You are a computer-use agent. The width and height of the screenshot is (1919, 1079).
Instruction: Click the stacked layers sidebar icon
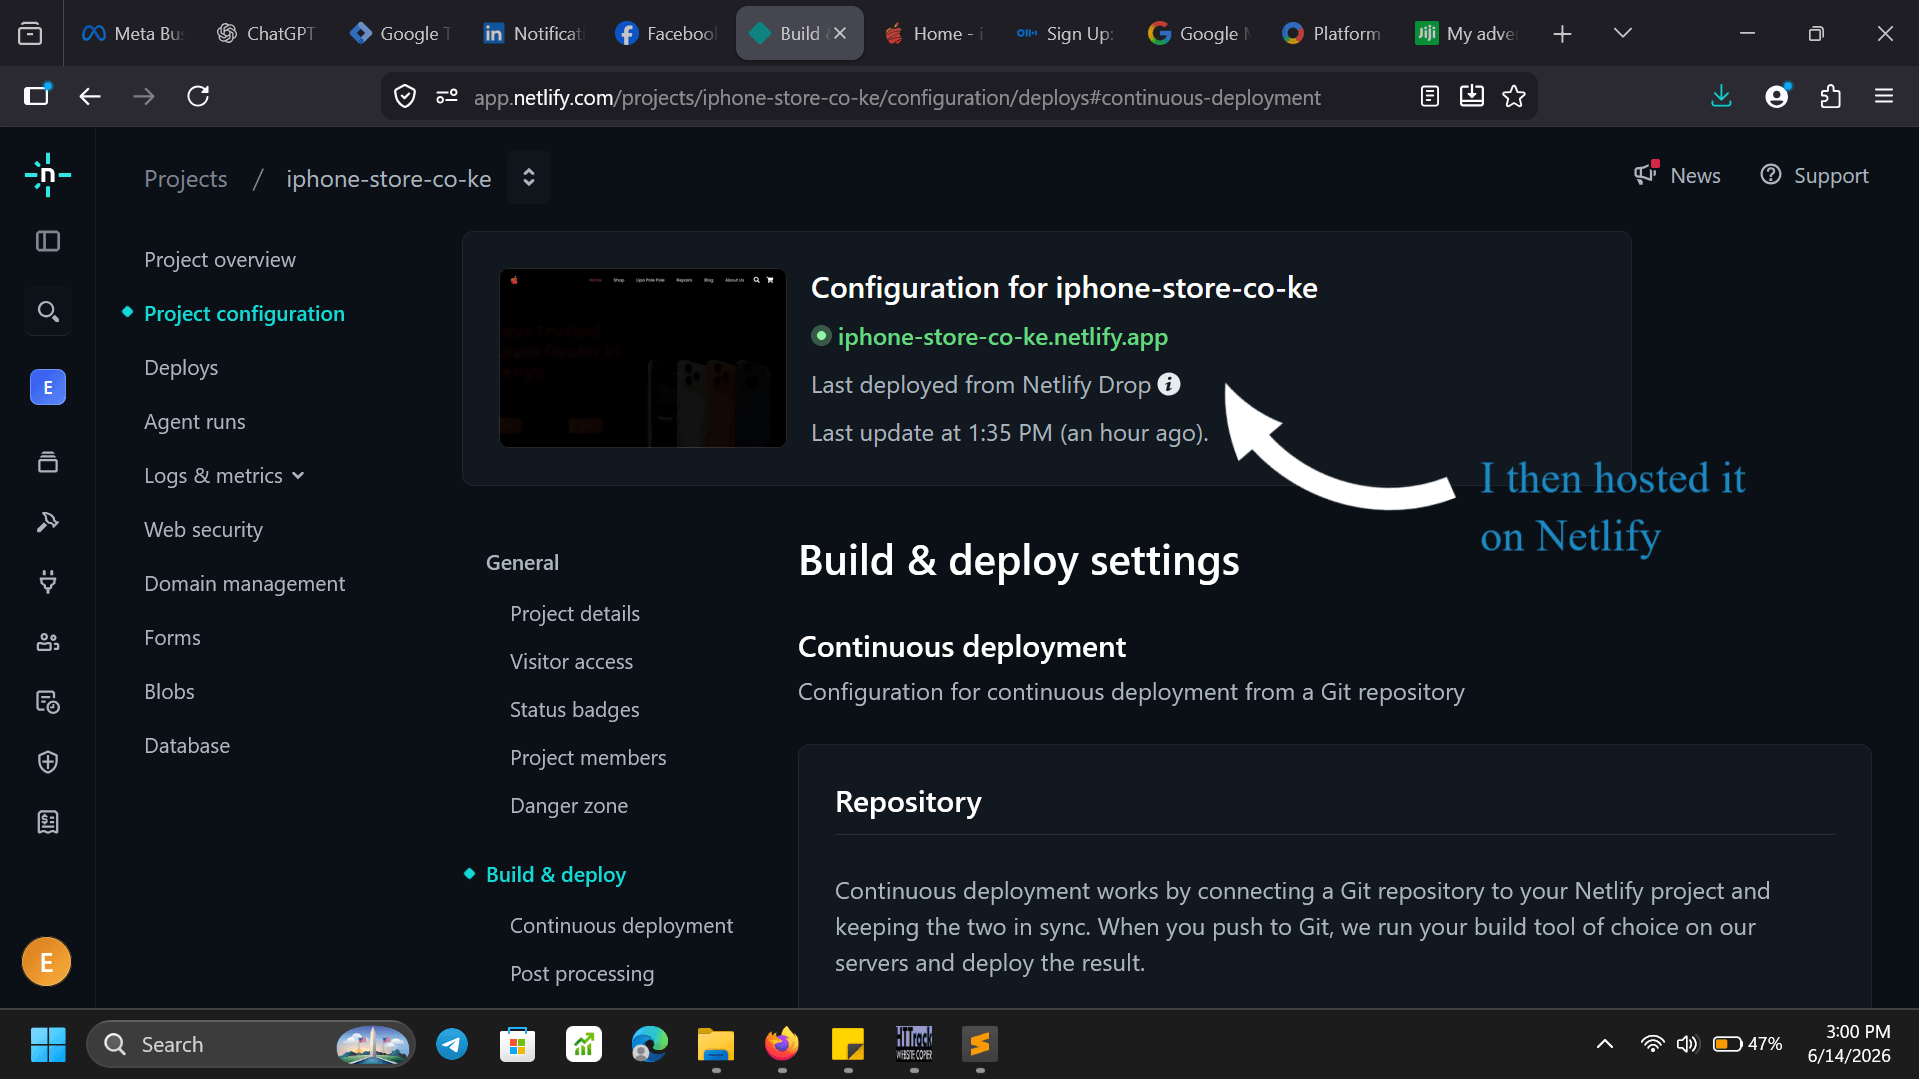[x=48, y=462]
